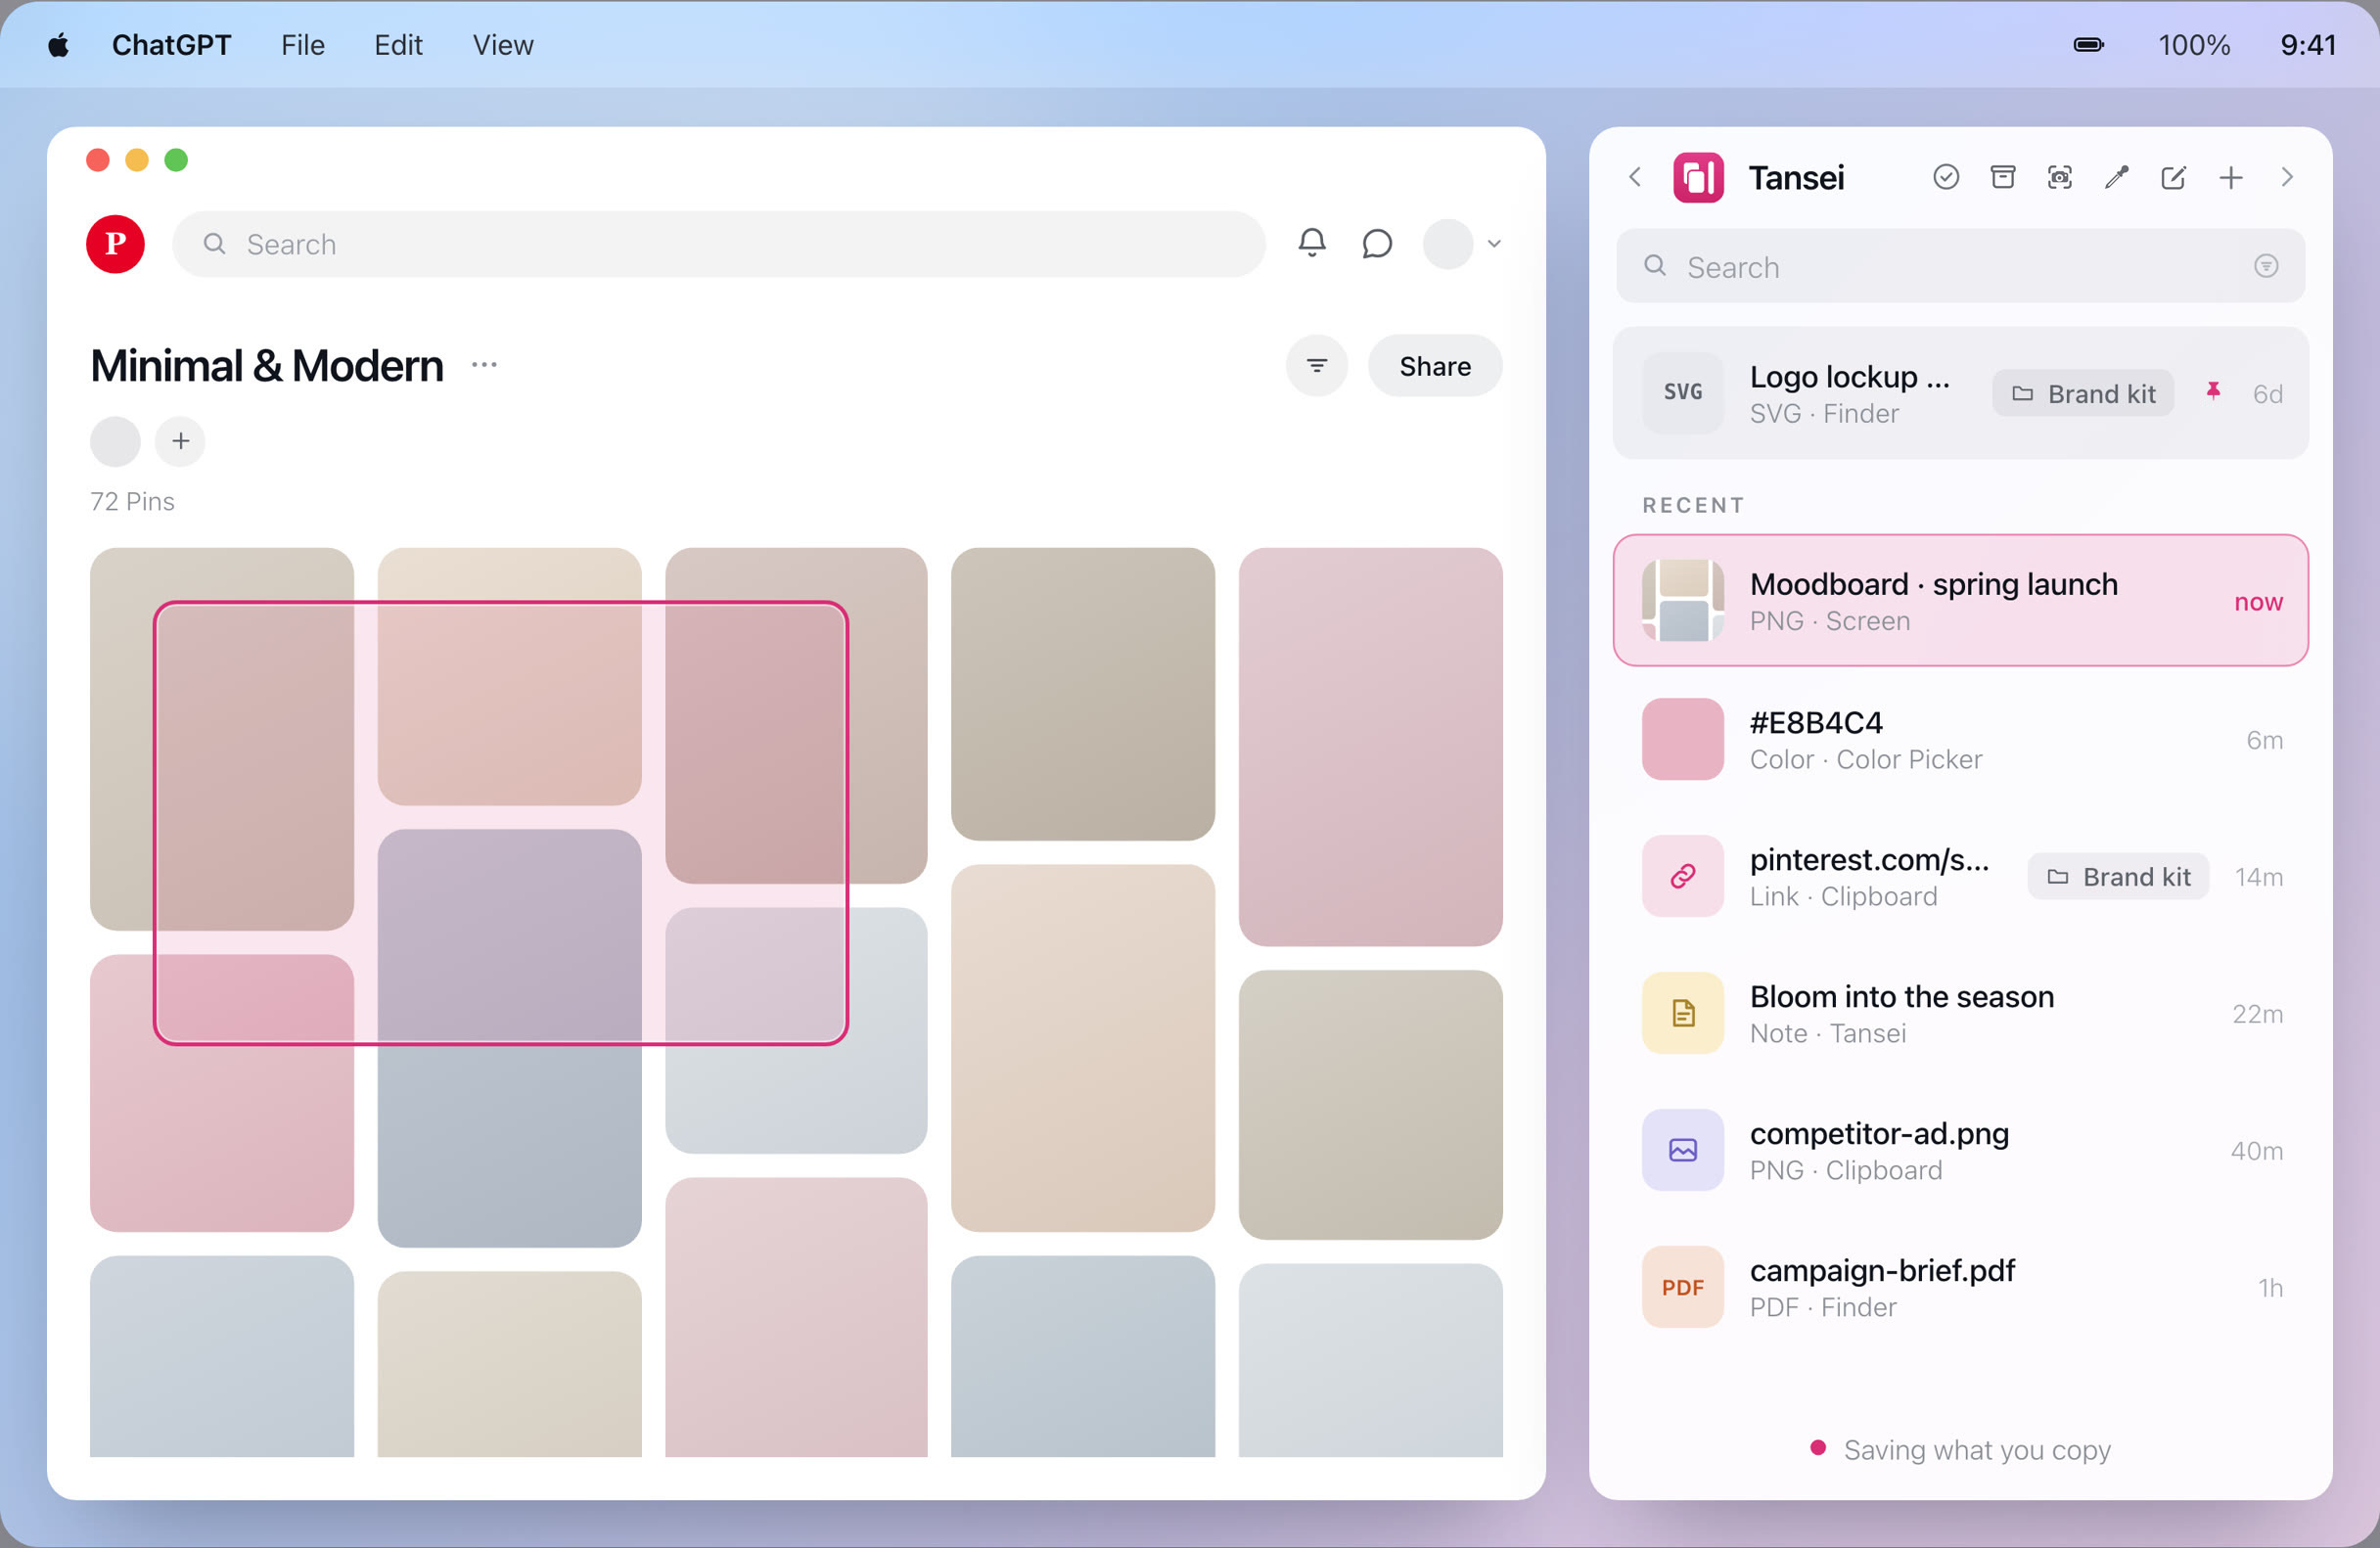Go forward in Tansei panel
This screenshot has width=2380, height=1548.
coord(2287,177)
